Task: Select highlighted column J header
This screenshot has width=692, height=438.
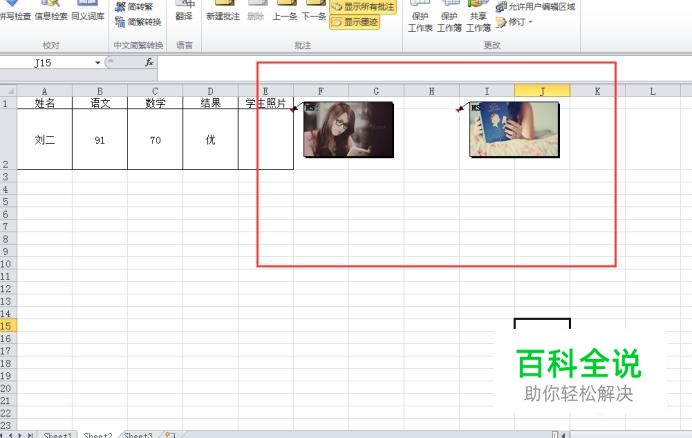Action: click(x=542, y=91)
